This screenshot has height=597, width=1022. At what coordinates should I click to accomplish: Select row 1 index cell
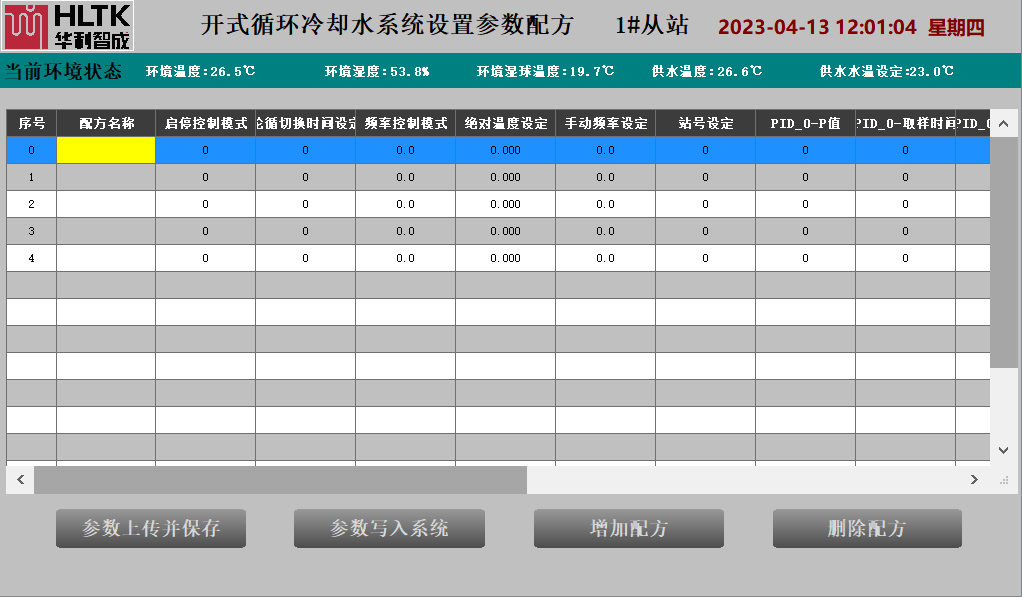click(31, 177)
